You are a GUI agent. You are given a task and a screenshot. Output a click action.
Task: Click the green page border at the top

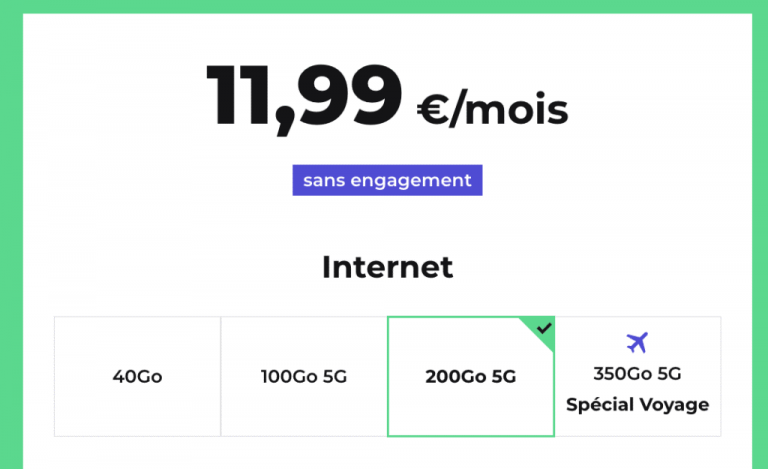[x=384, y=6]
